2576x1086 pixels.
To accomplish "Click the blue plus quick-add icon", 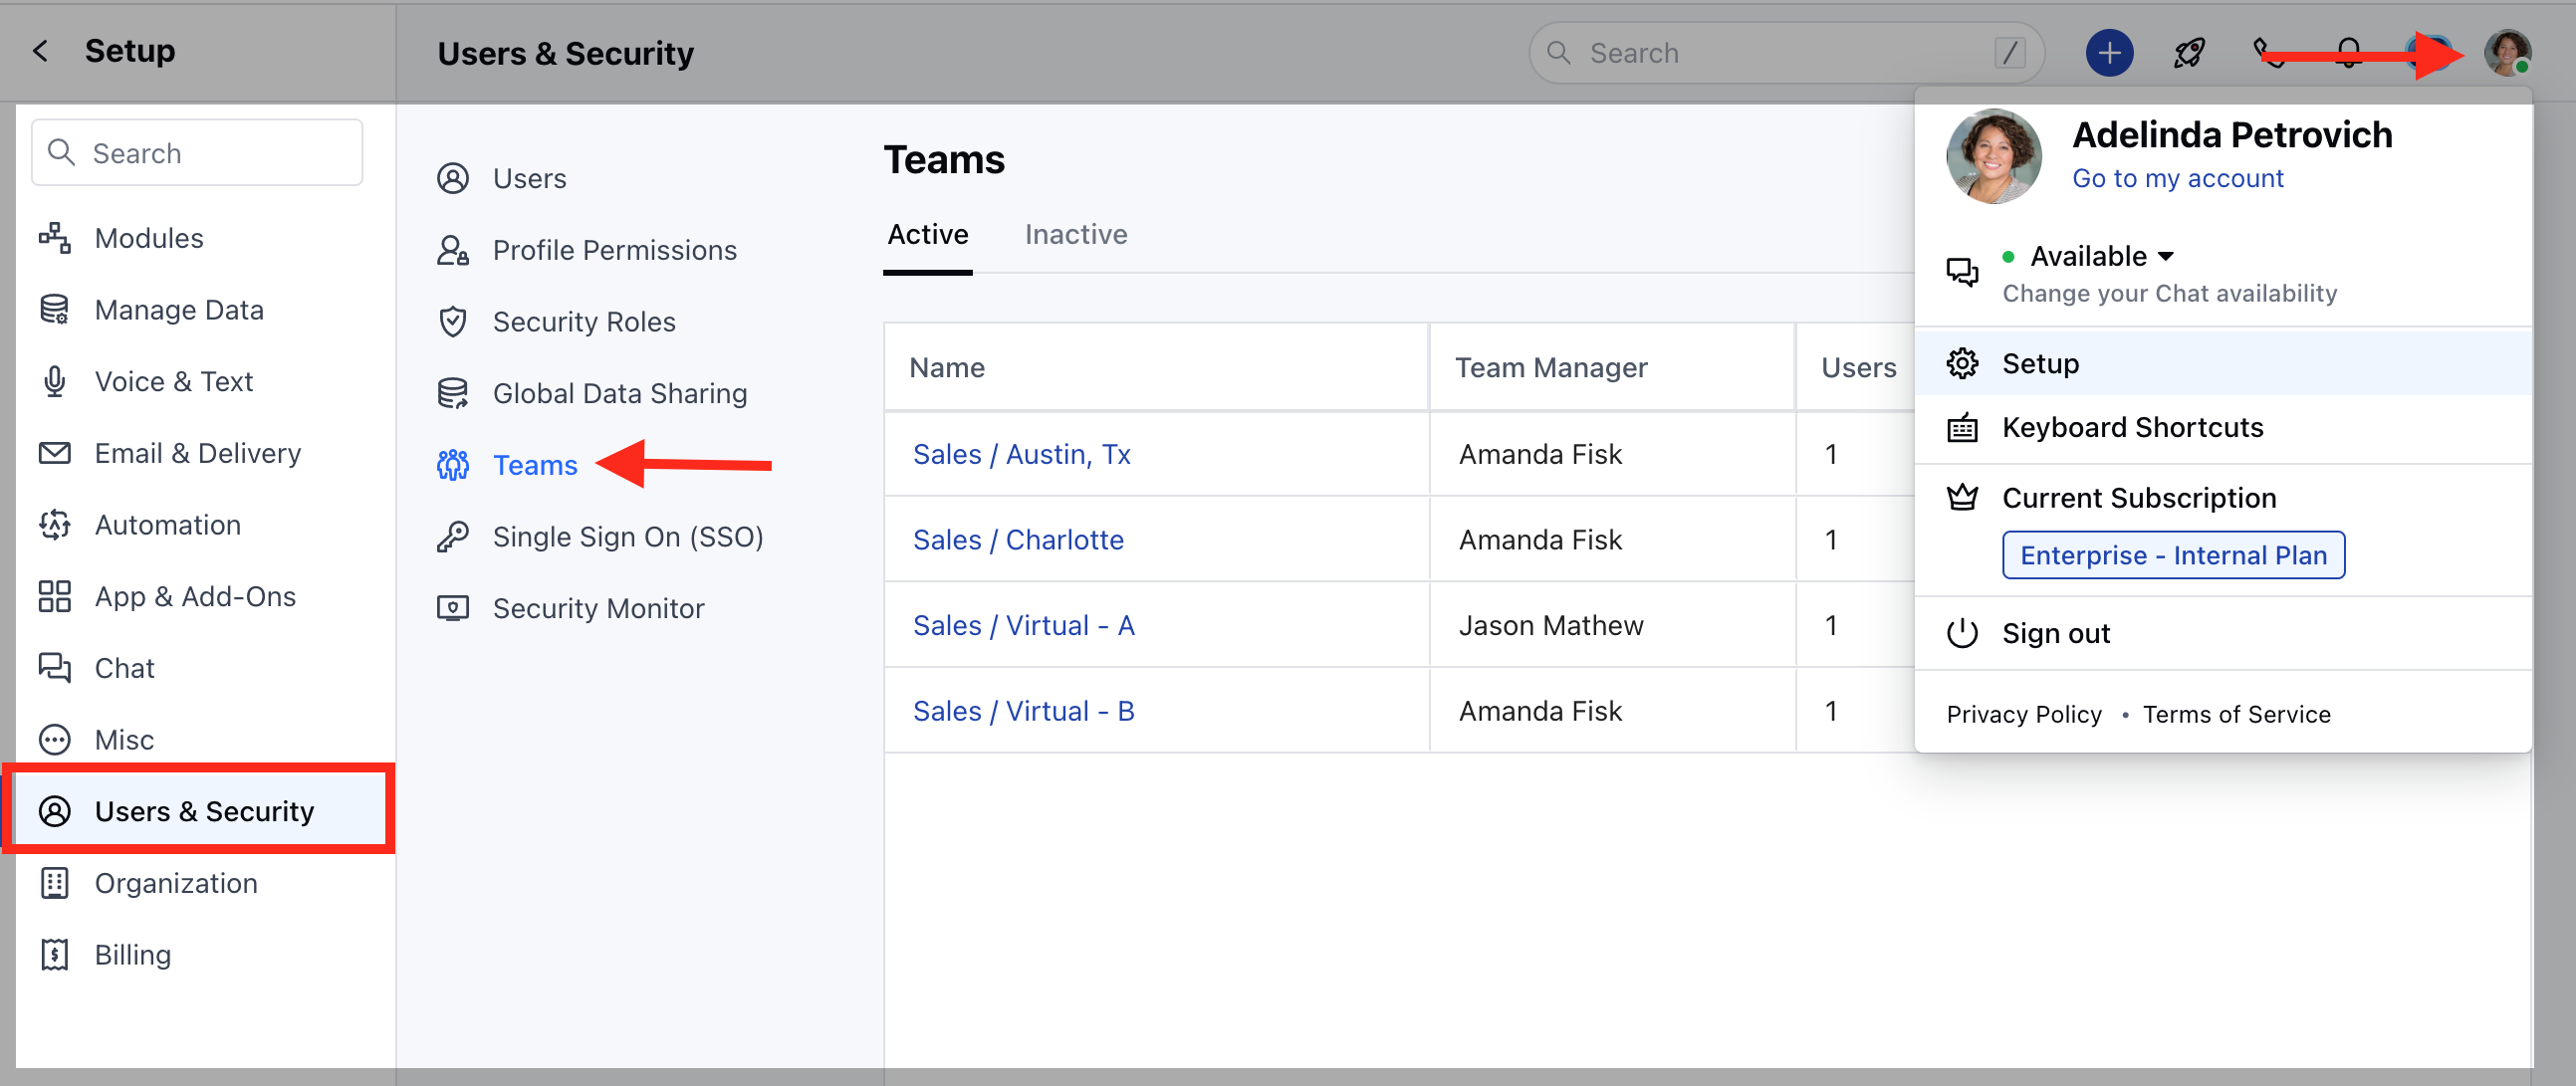I will 2108,53.
